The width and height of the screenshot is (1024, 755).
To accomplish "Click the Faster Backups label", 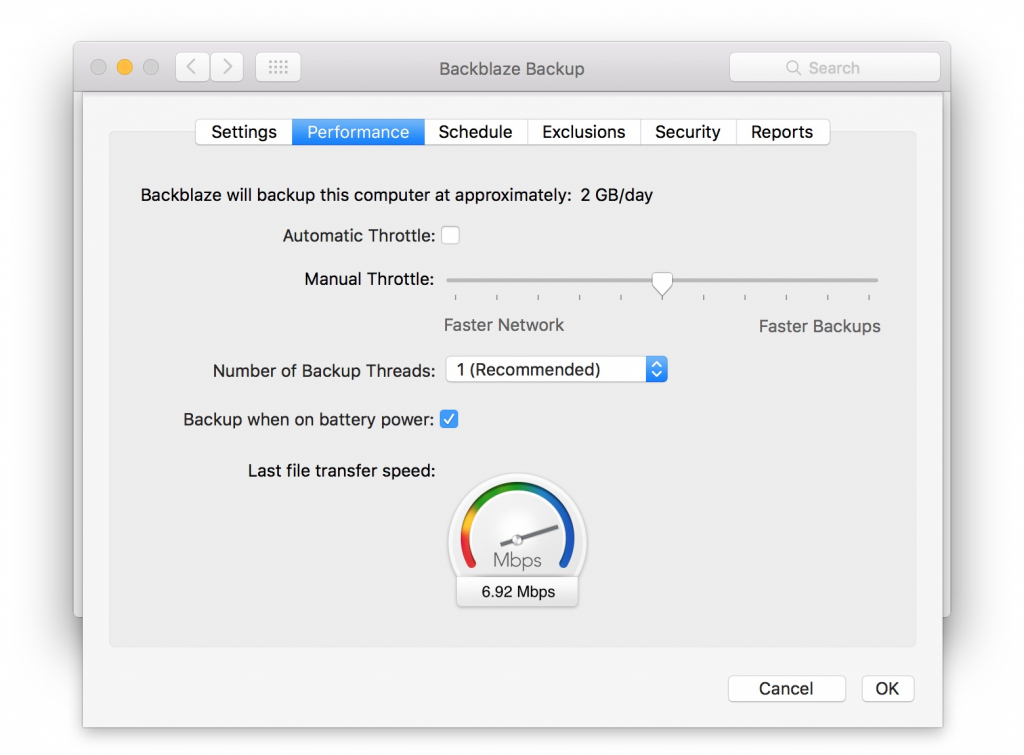I will (819, 326).
